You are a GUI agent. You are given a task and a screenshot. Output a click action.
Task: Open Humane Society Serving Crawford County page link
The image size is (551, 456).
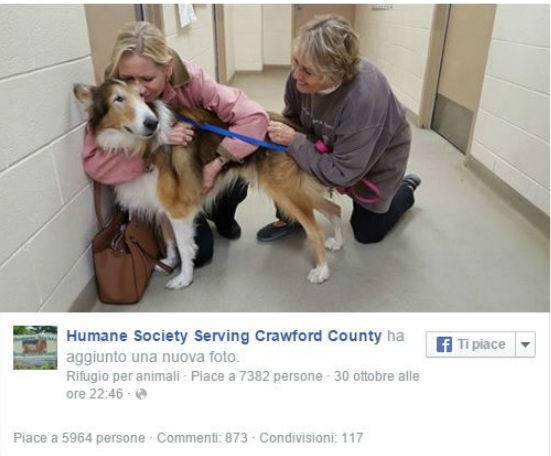click(x=224, y=336)
